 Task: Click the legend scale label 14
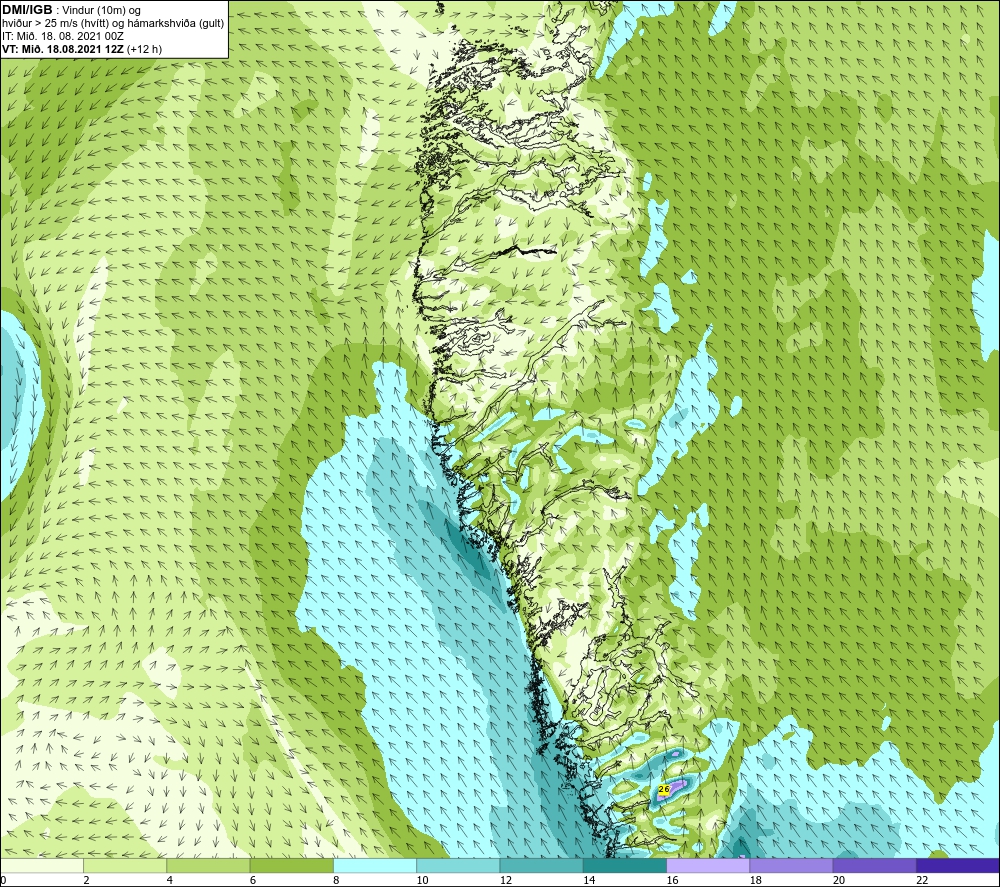[589, 880]
